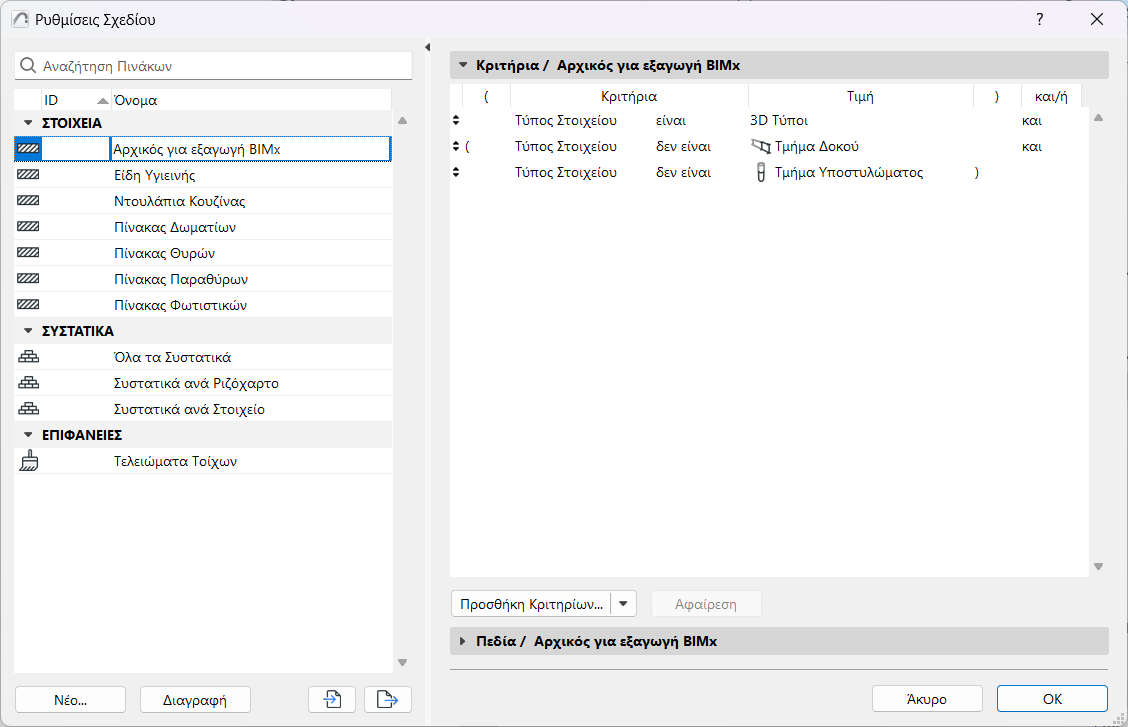The height and width of the screenshot is (727, 1128).
Task: Open the Προσθήκη Κριτηρίων dropdown arrow
Action: click(x=623, y=603)
